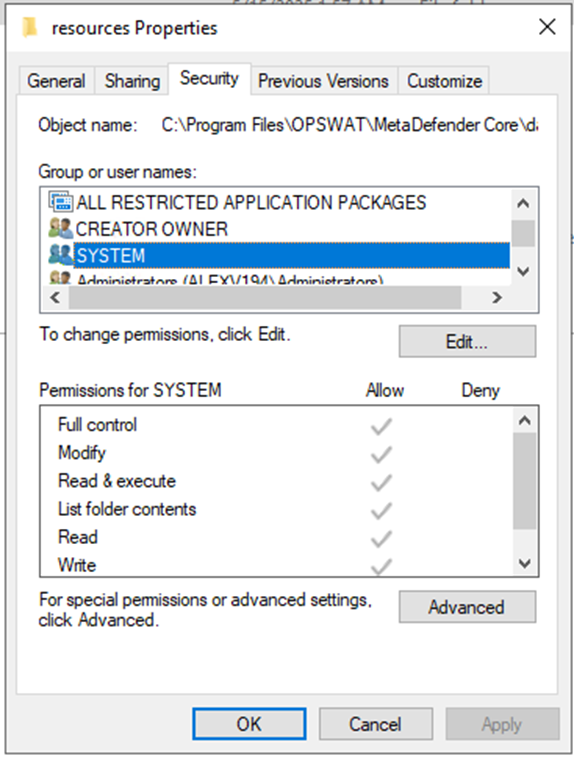The height and width of the screenshot is (759, 574).
Task: Click the Modify allow checkmark
Action: 381,454
